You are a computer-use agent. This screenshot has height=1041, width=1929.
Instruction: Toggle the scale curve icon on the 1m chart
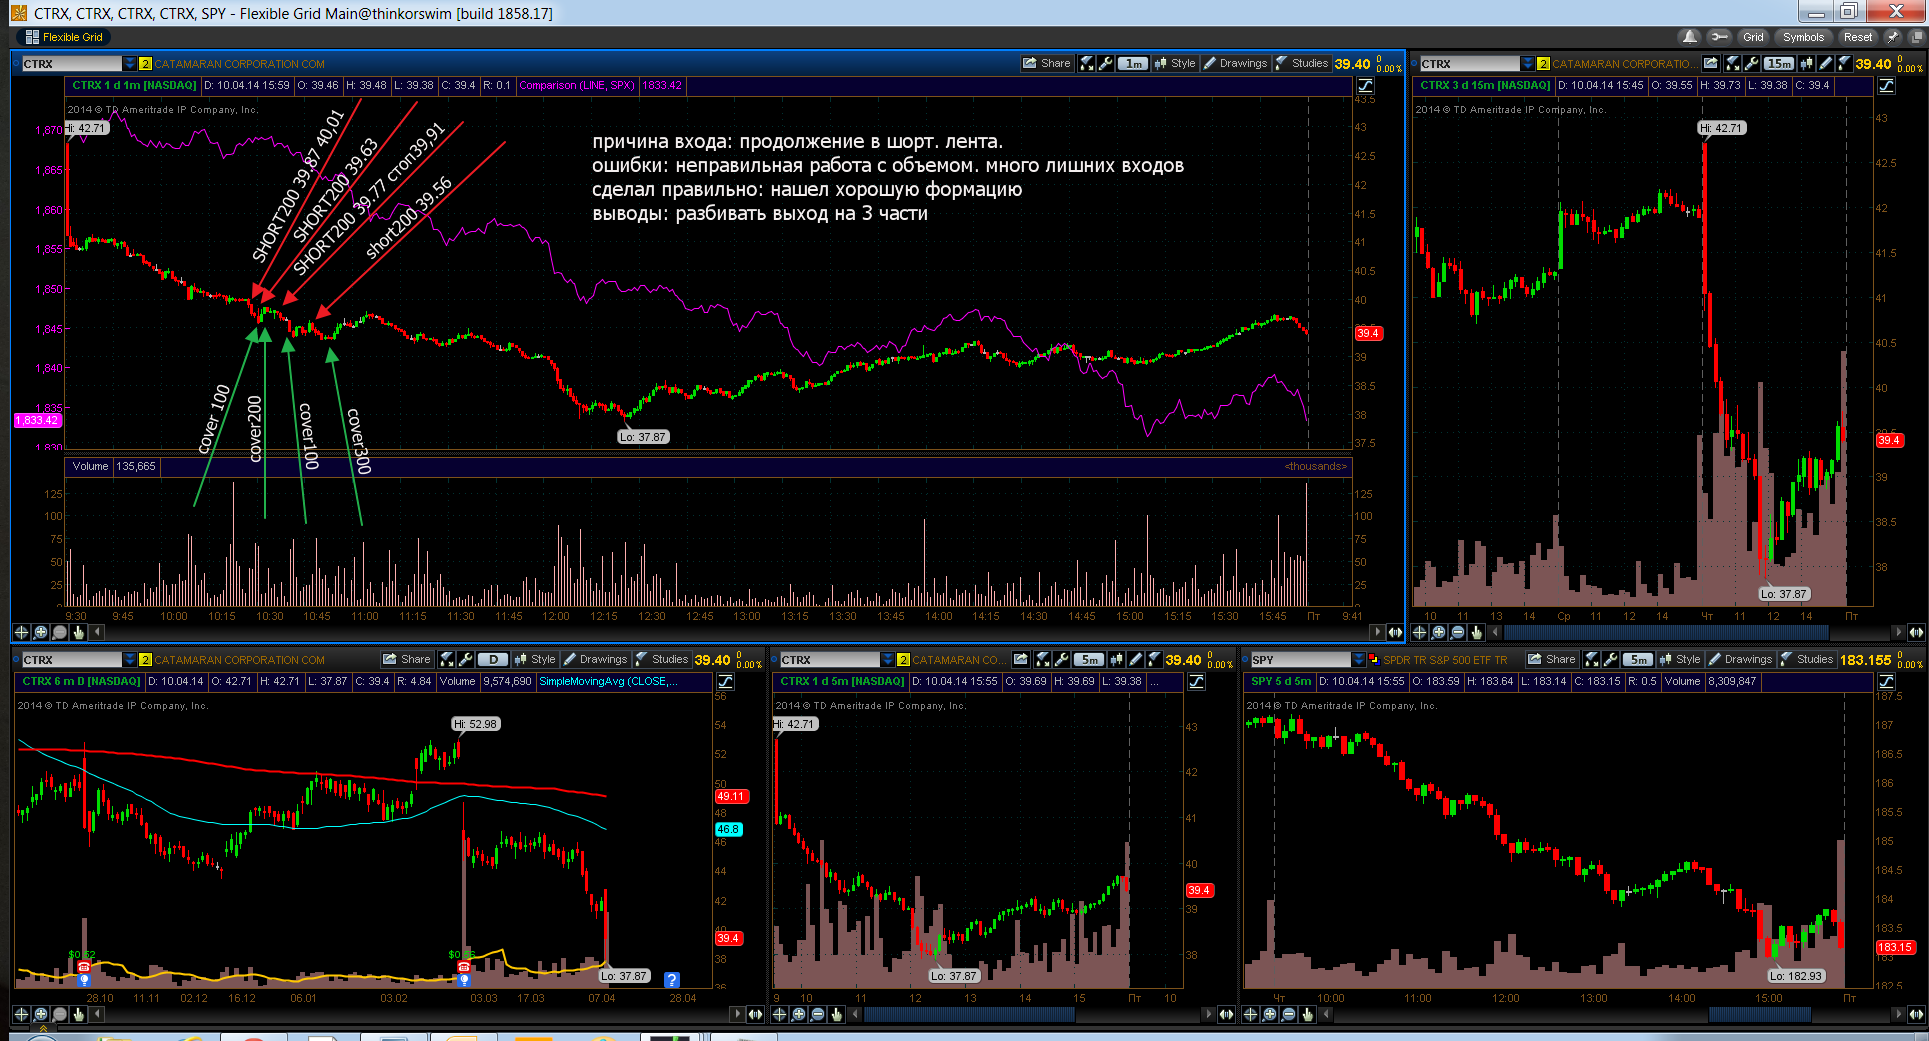click(1365, 86)
